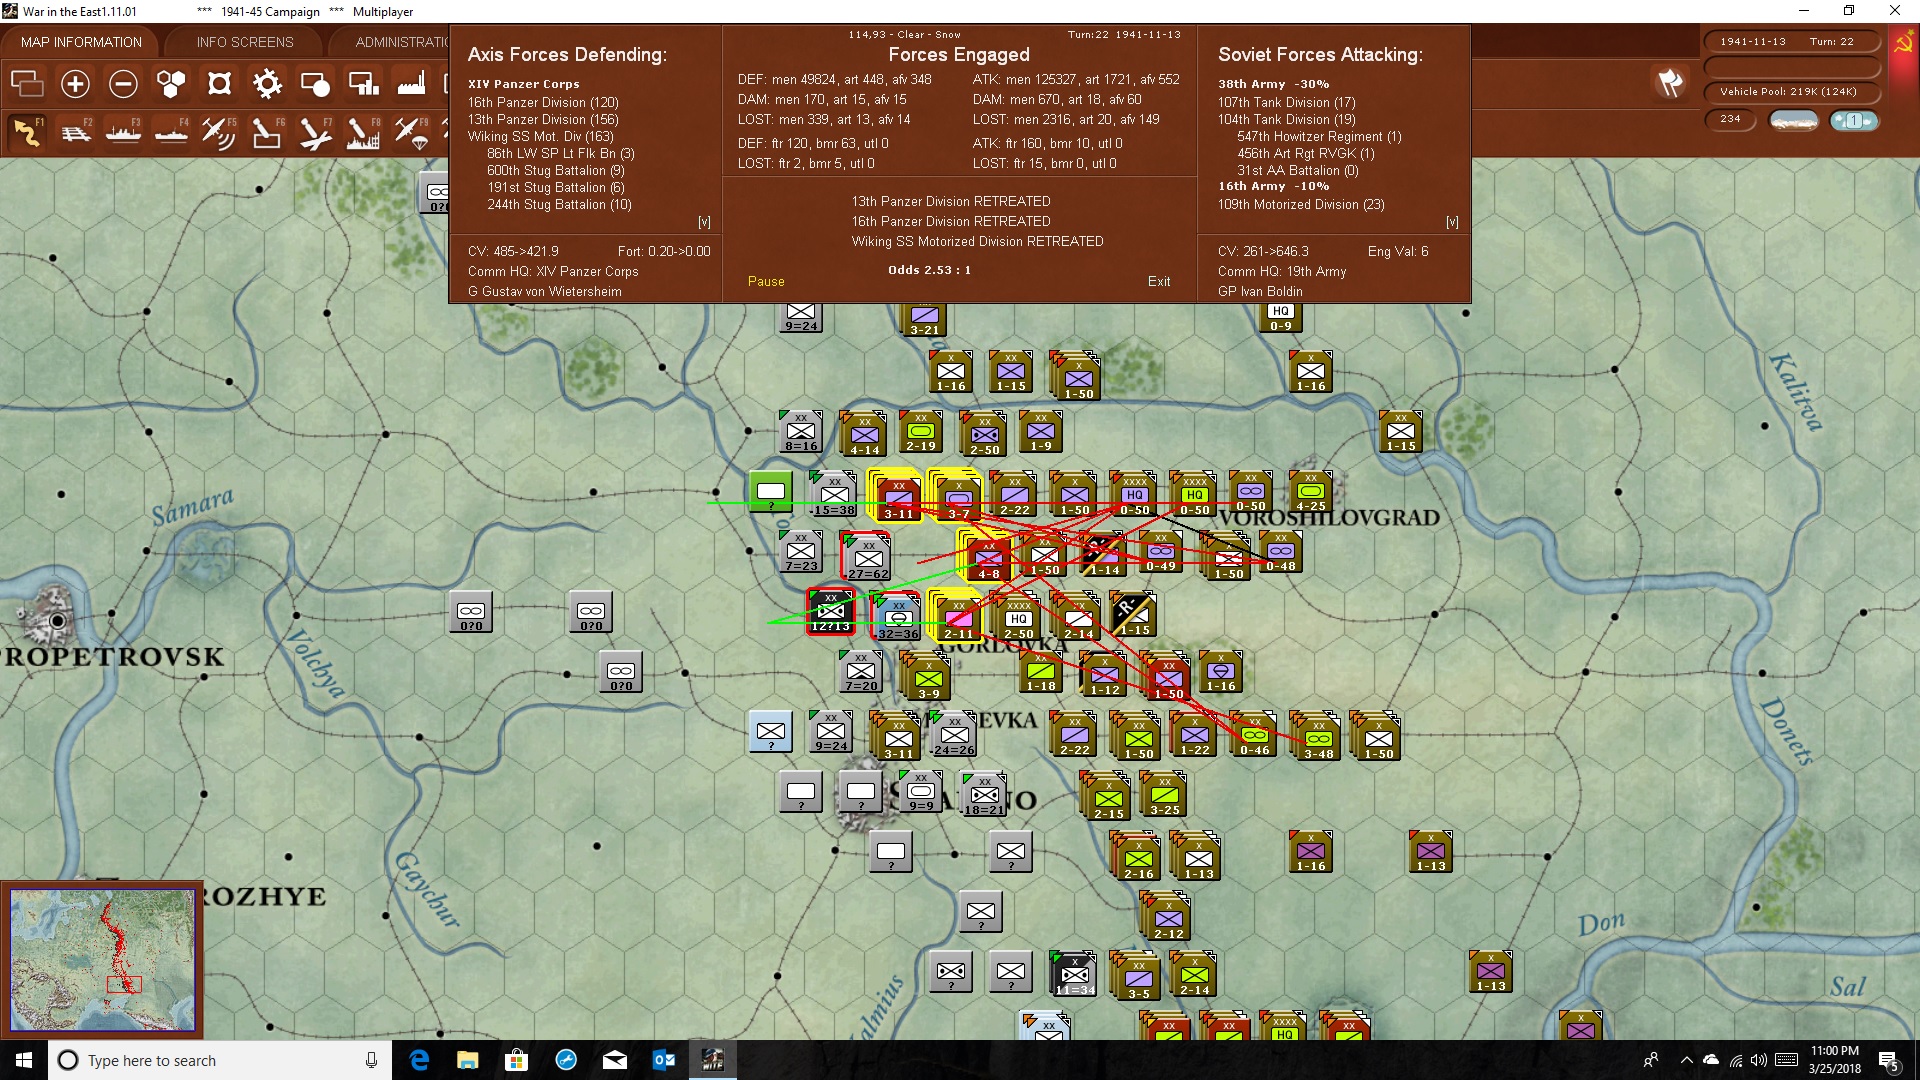Viewport: 1920px width, 1080px height.
Task: Switch to the ADMINISTRATION tab
Action: point(400,42)
